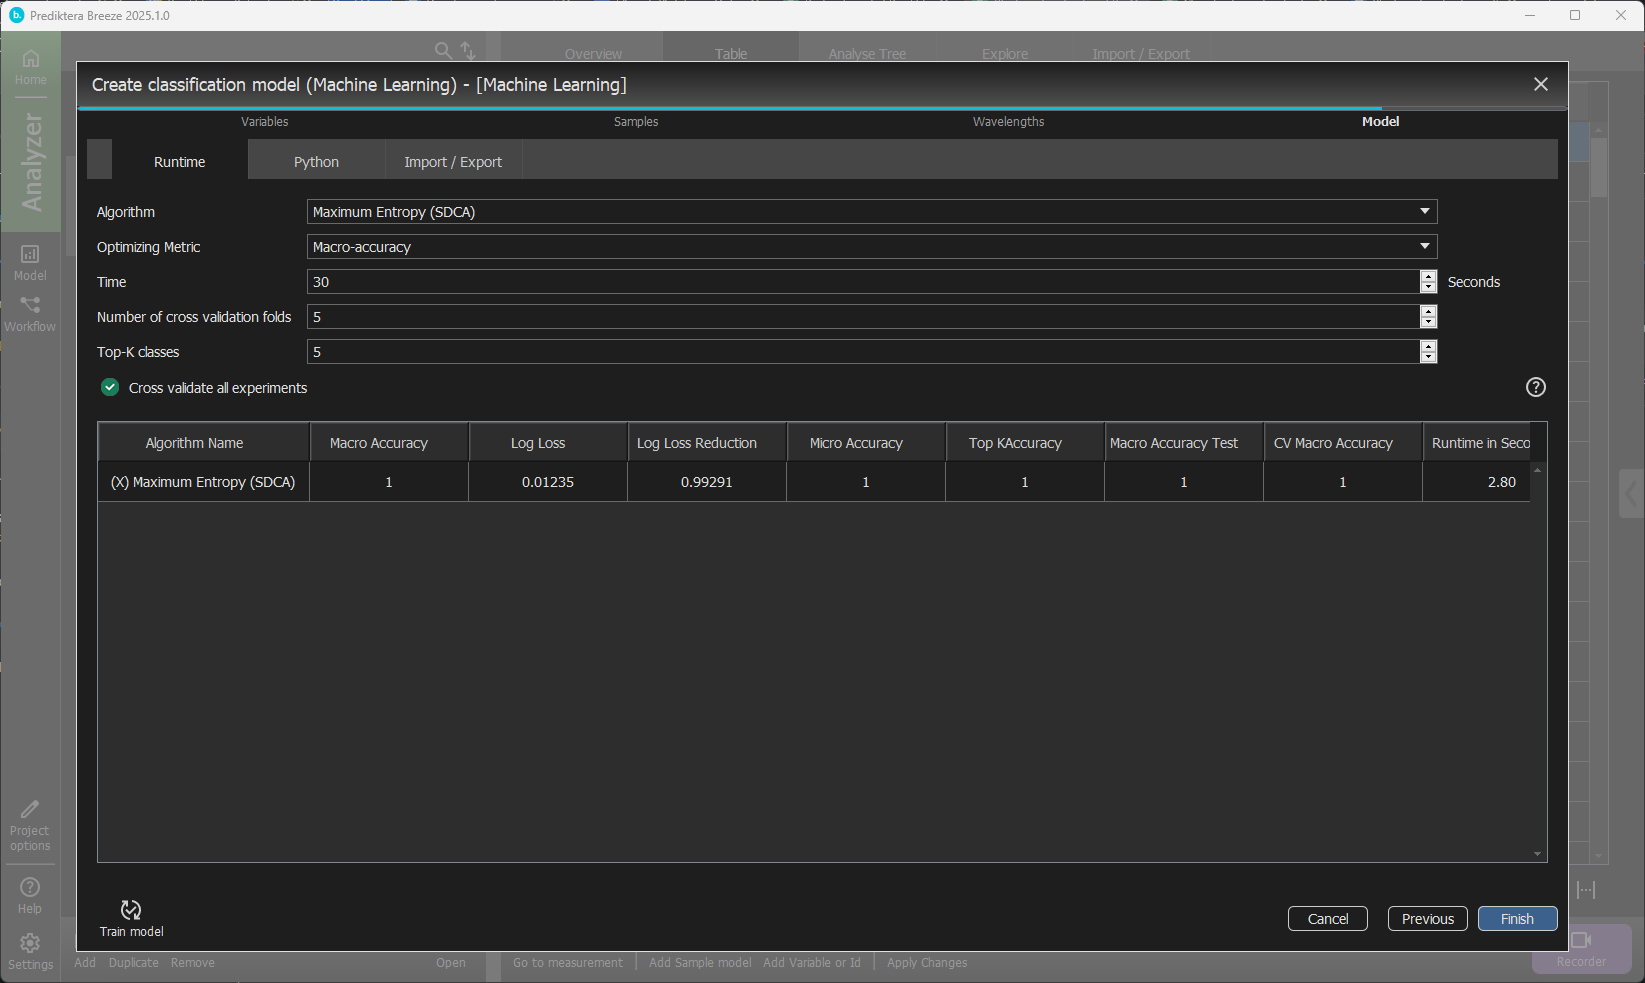This screenshot has width=1645, height=983.
Task: Click the Train model icon
Action: (131, 910)
